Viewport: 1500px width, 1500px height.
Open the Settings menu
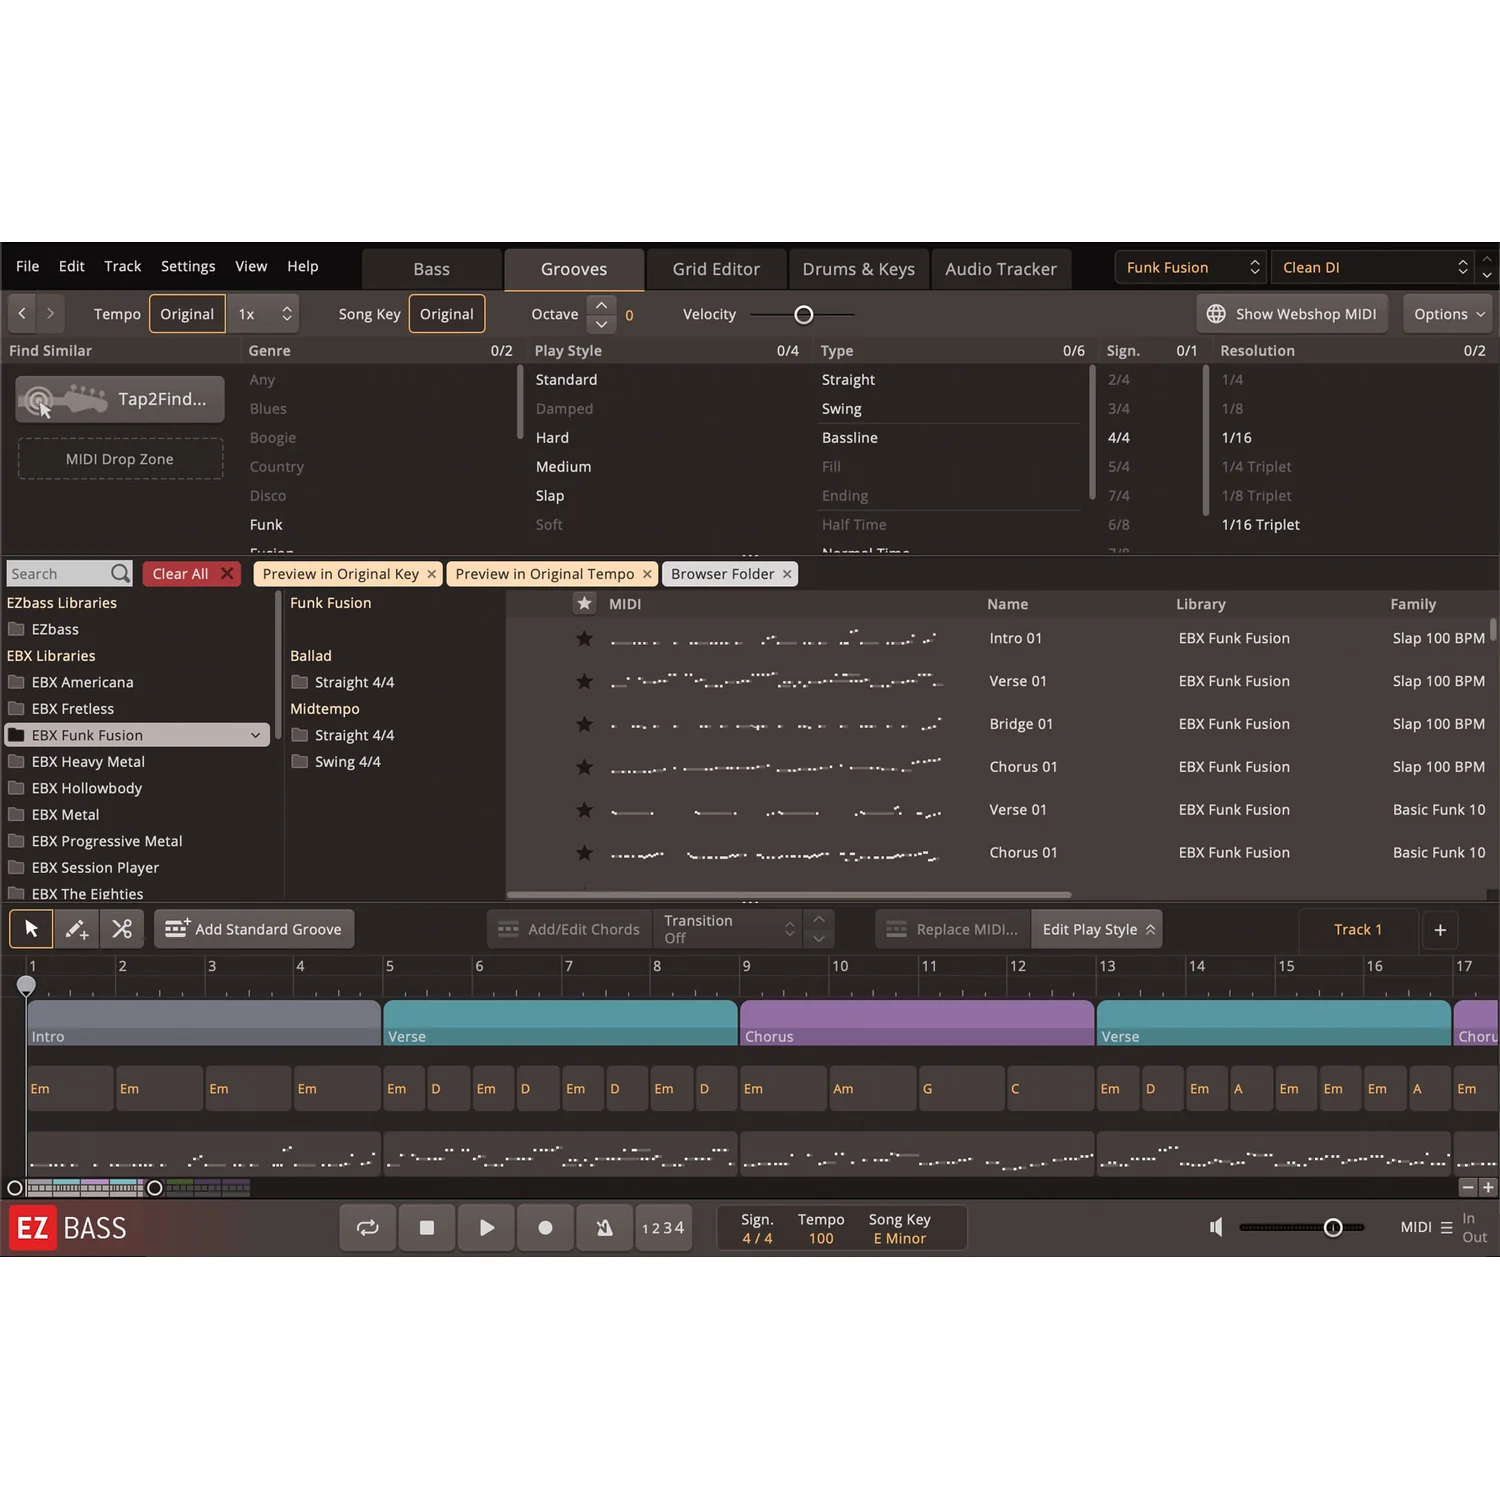tap(188, 266)
